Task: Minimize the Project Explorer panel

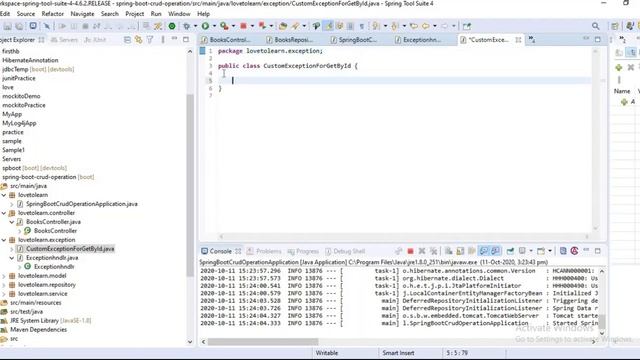Action: pyautogui.click(x=175, y=39)
